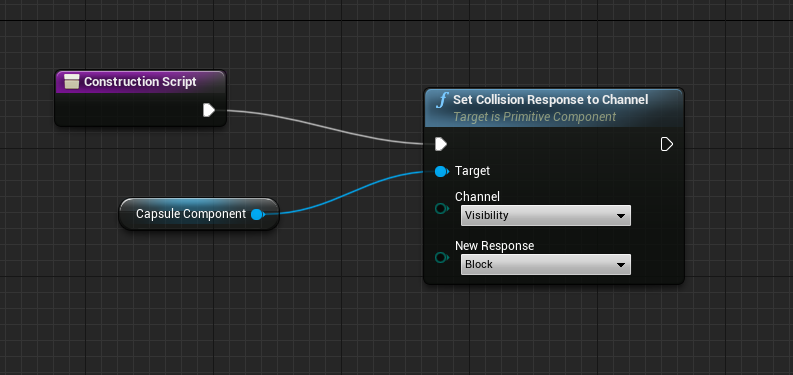Select the Set Collision Response to Channel title
Viewport: 793px width, 375px height.
[550, 100]
